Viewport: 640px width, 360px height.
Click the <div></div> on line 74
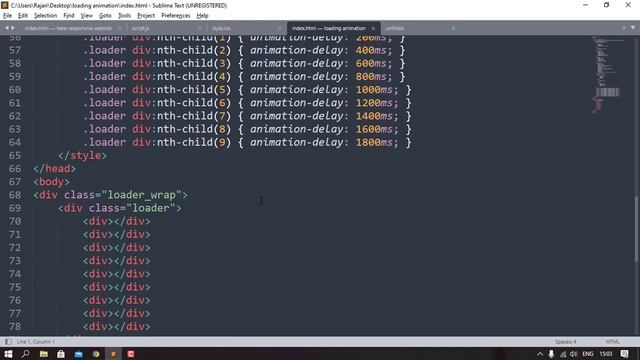[116, 274]
